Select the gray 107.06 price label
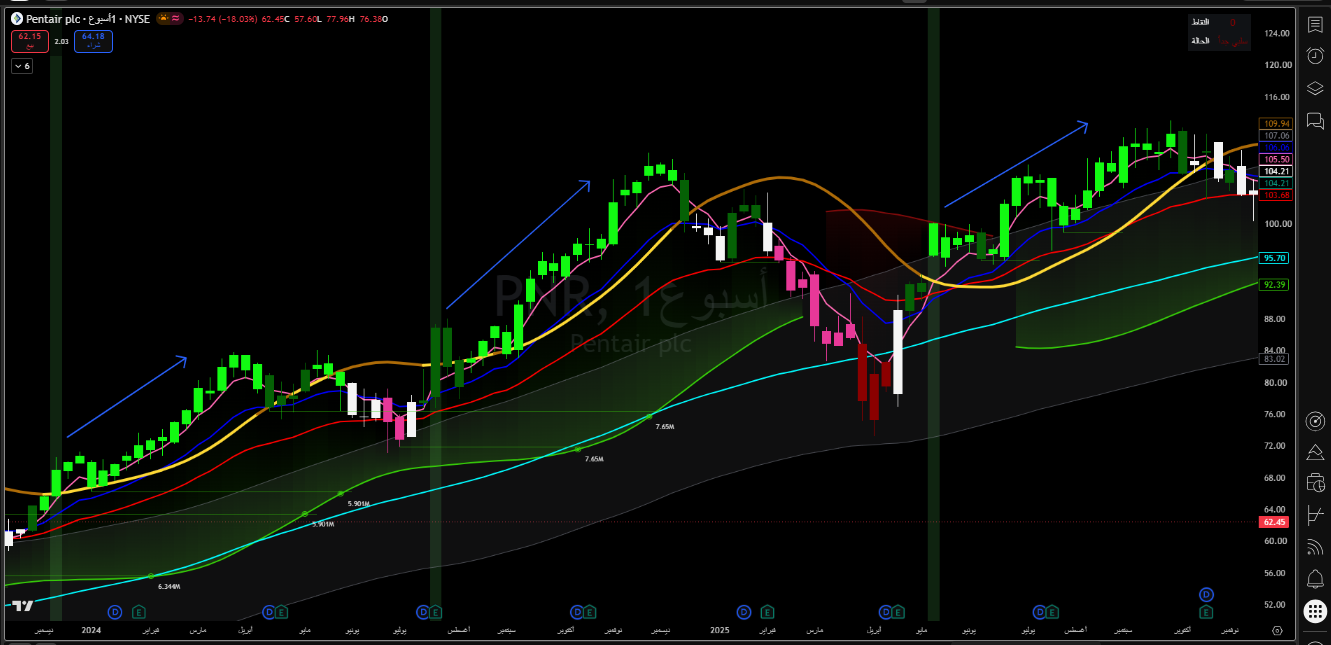This screenshot has width=1331, height=645. (1277, 135)
